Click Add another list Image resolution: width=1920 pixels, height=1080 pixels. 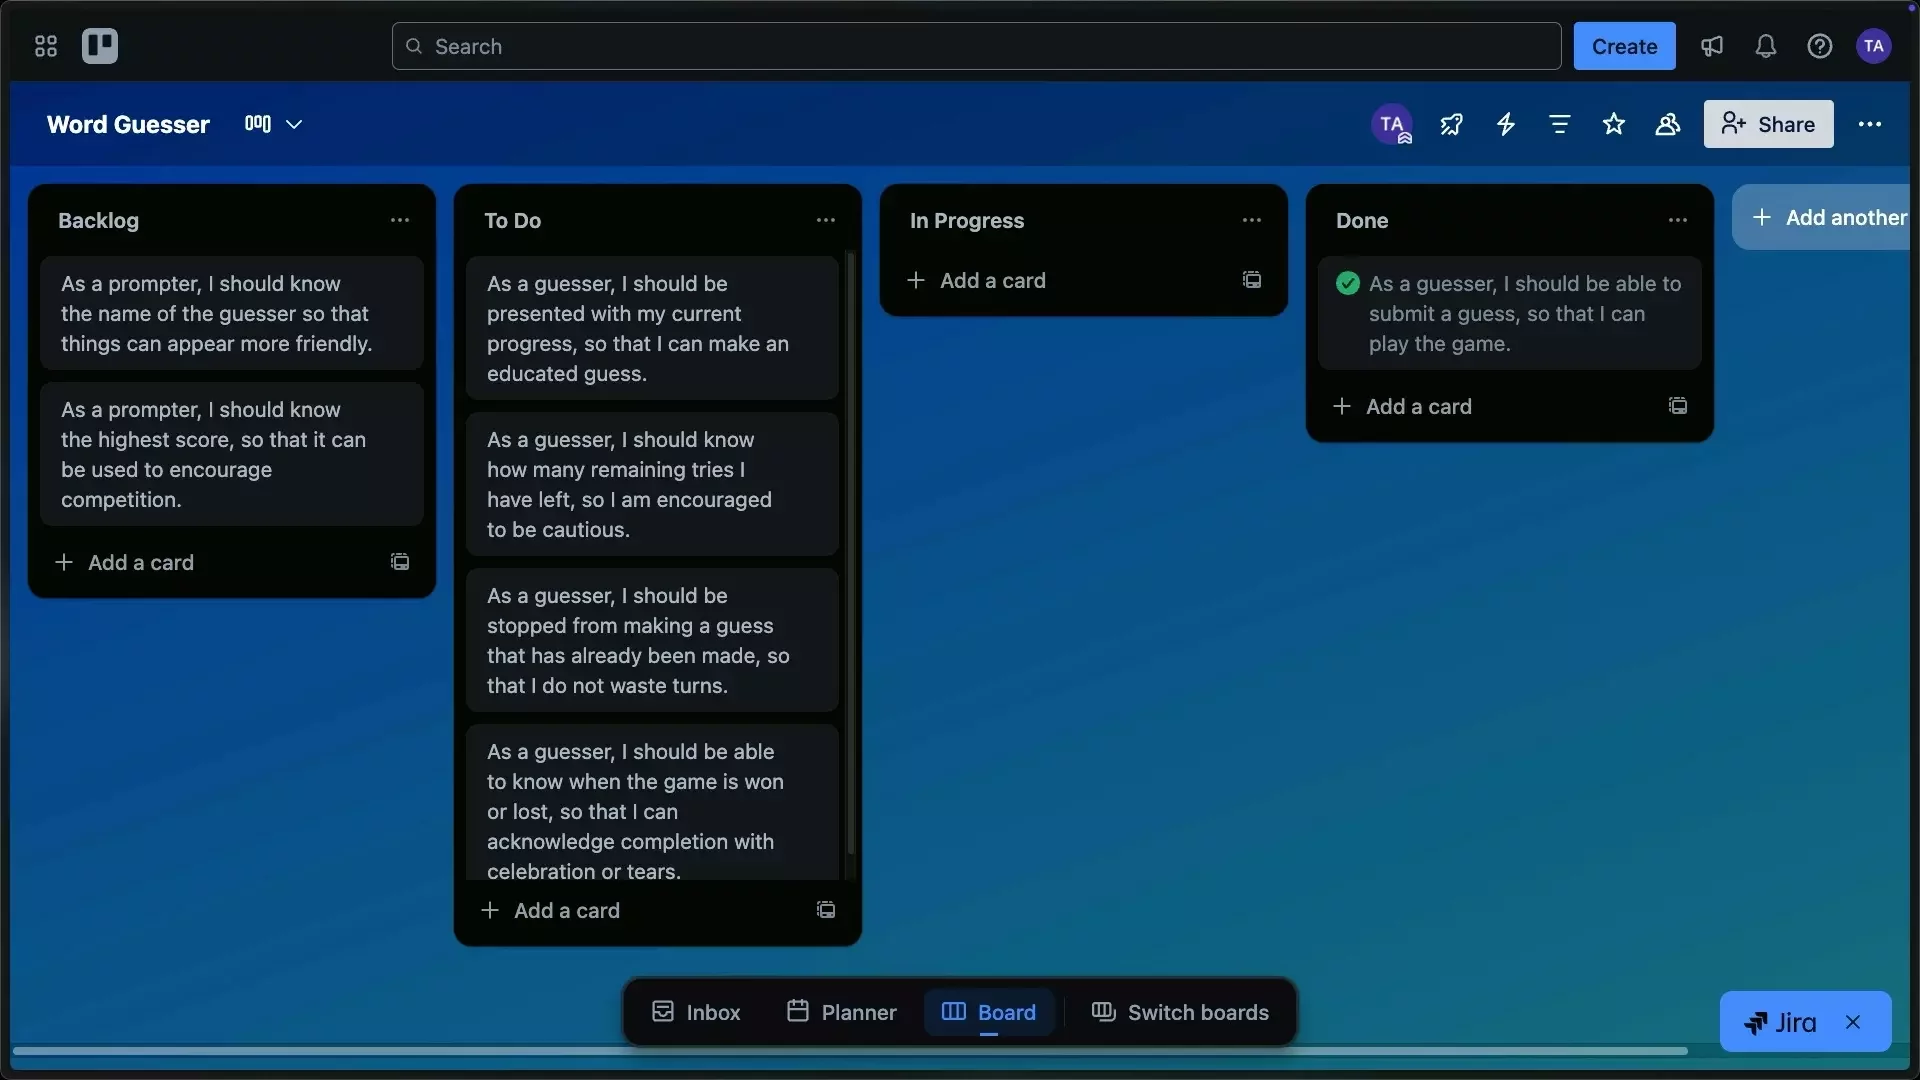1829,217
